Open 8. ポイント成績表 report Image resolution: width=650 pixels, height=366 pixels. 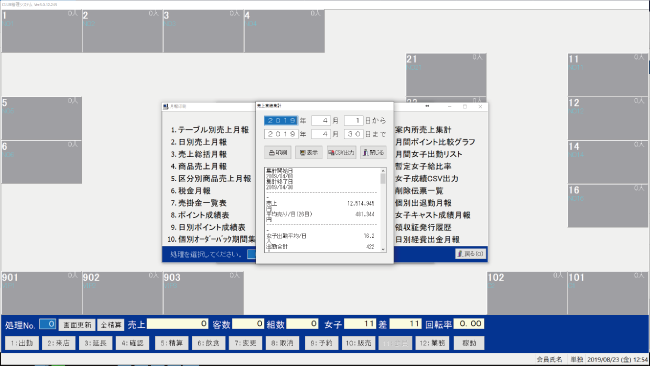(x=200, y=215)
